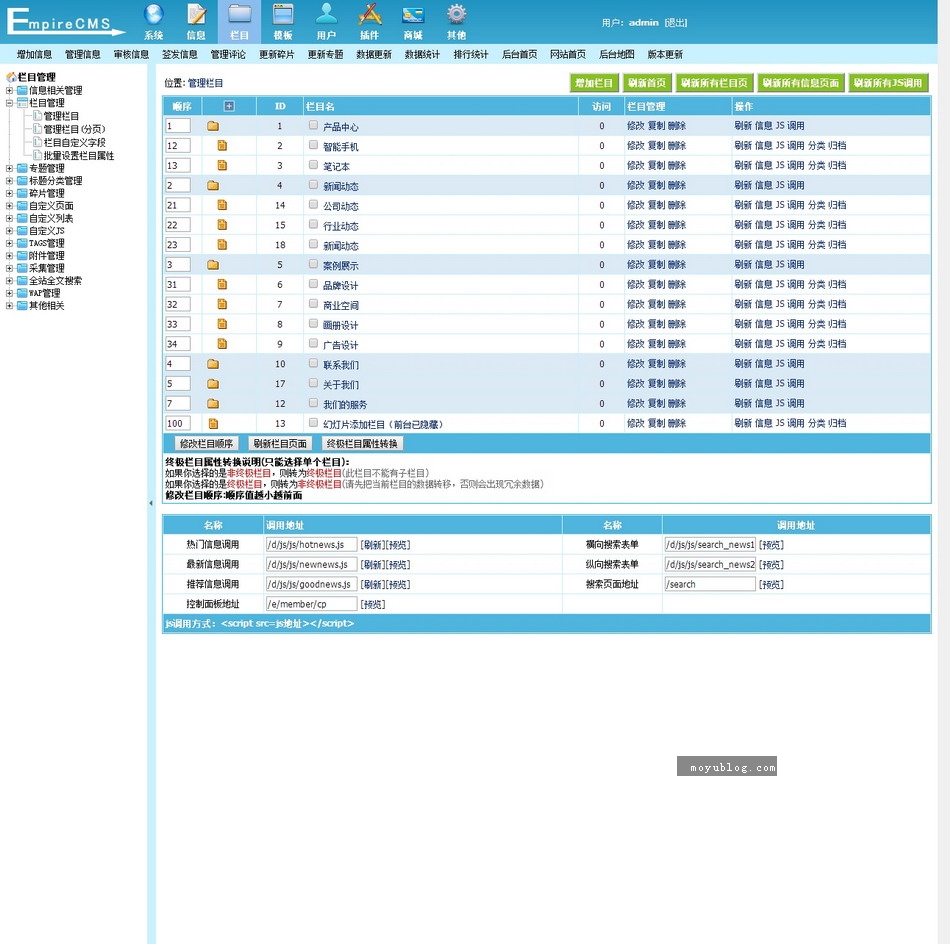Select the 栏目 folder icon in top bar
The height and width of the screenshot is (944, 950).
click(x=239, y=22)
